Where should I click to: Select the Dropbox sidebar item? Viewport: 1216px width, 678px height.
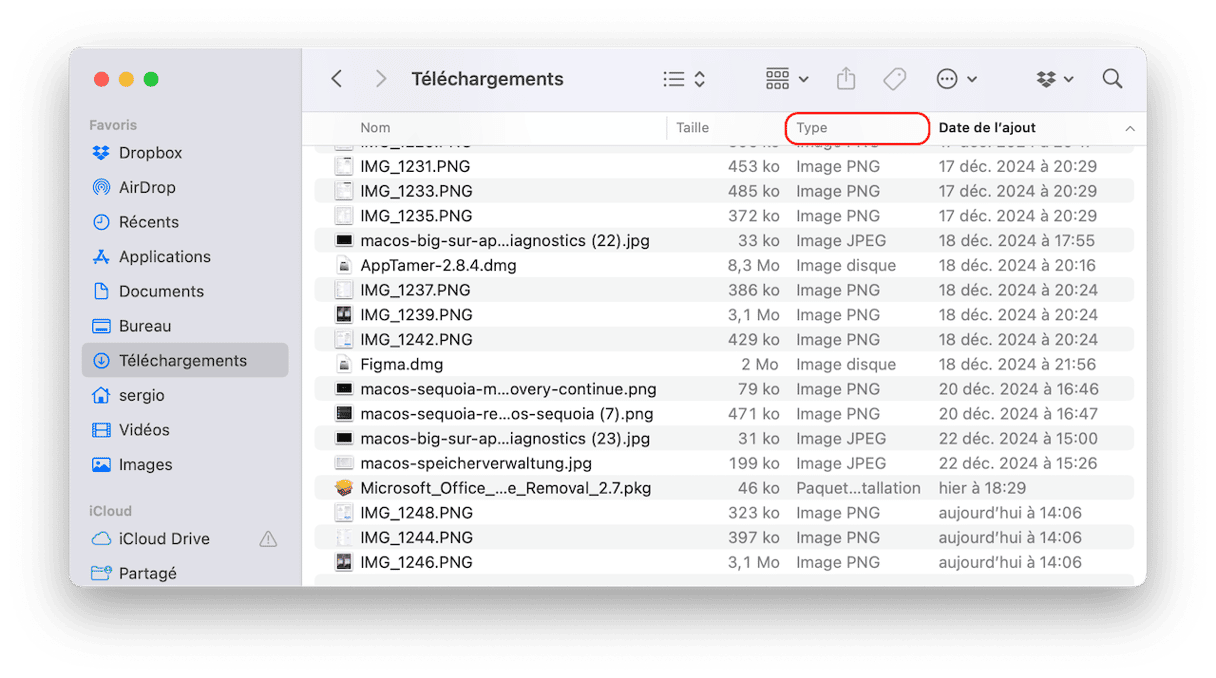click(150, 153)
